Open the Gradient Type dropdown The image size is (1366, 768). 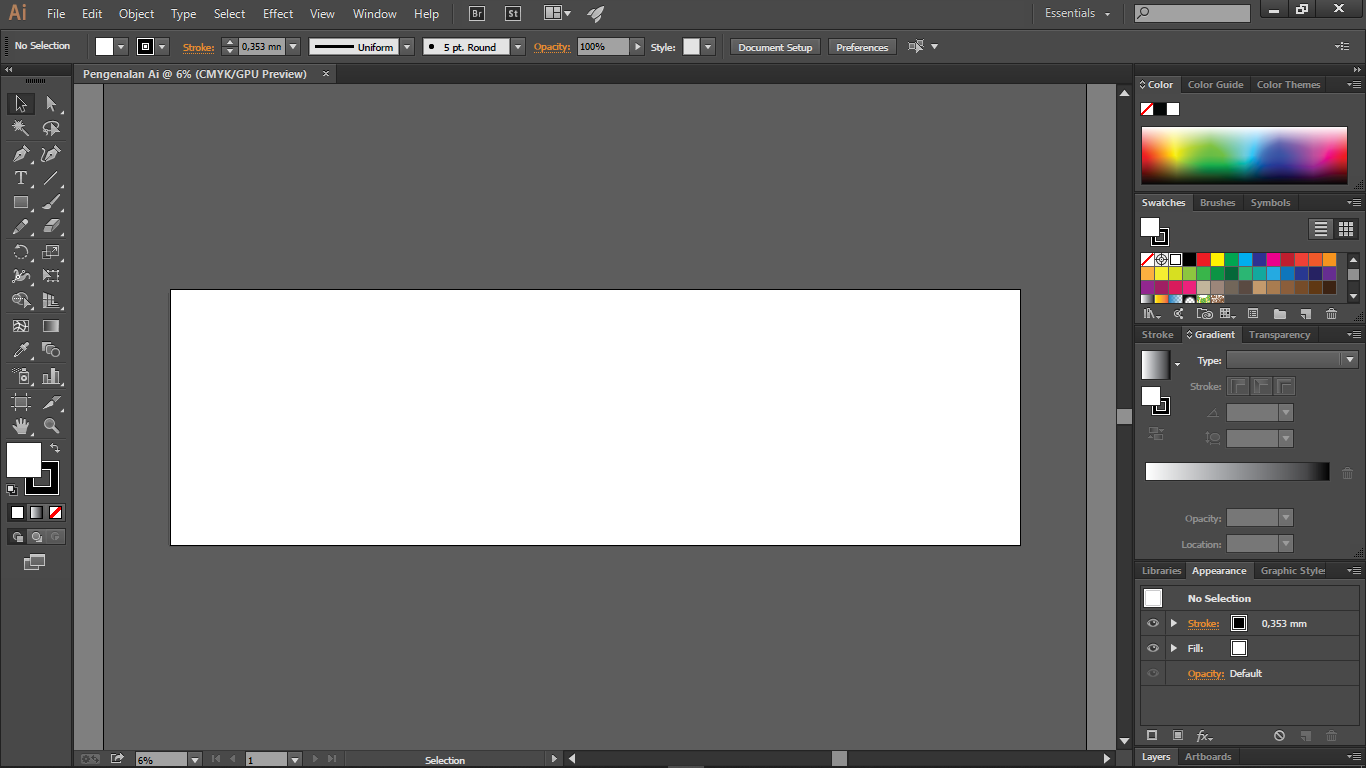pyautogui.click(x=1292, y=360)
